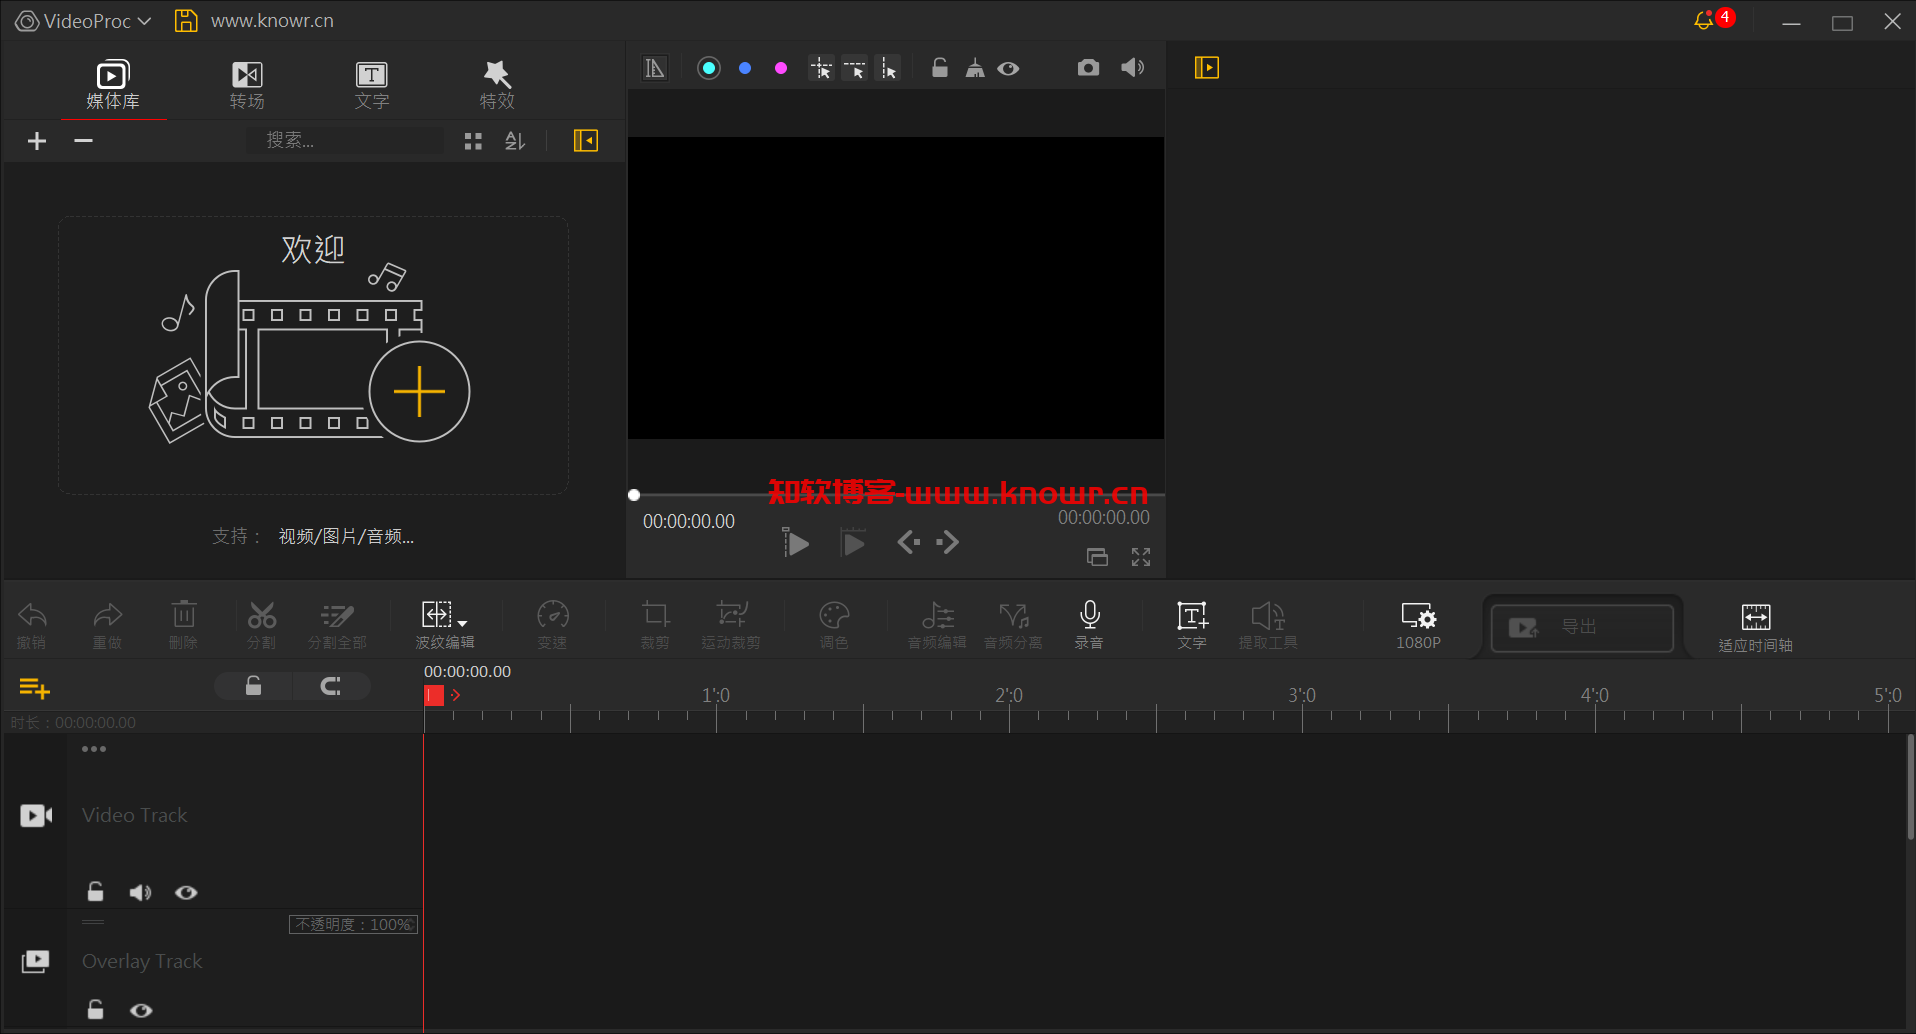The height and width of the screenshot is (1034, 1916).
Task: Open the 特效 effects tab
Action: pos(497,84)
